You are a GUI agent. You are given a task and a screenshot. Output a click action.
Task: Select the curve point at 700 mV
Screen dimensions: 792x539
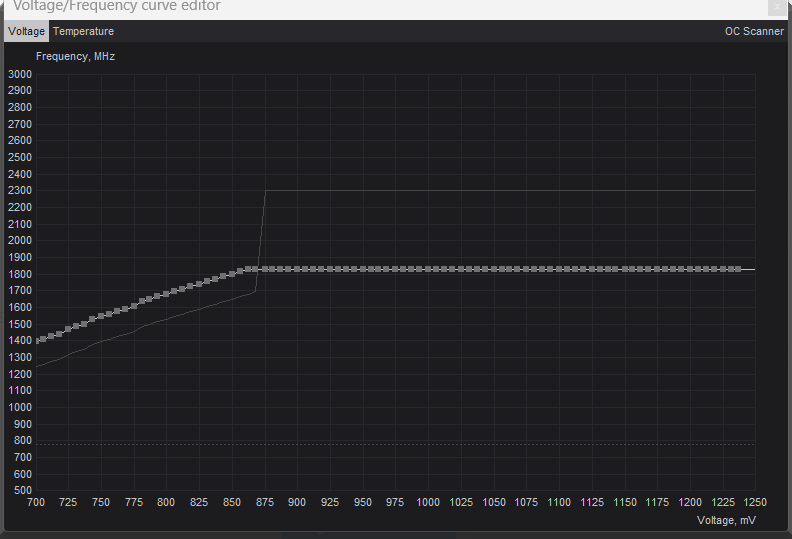(37, 341)
